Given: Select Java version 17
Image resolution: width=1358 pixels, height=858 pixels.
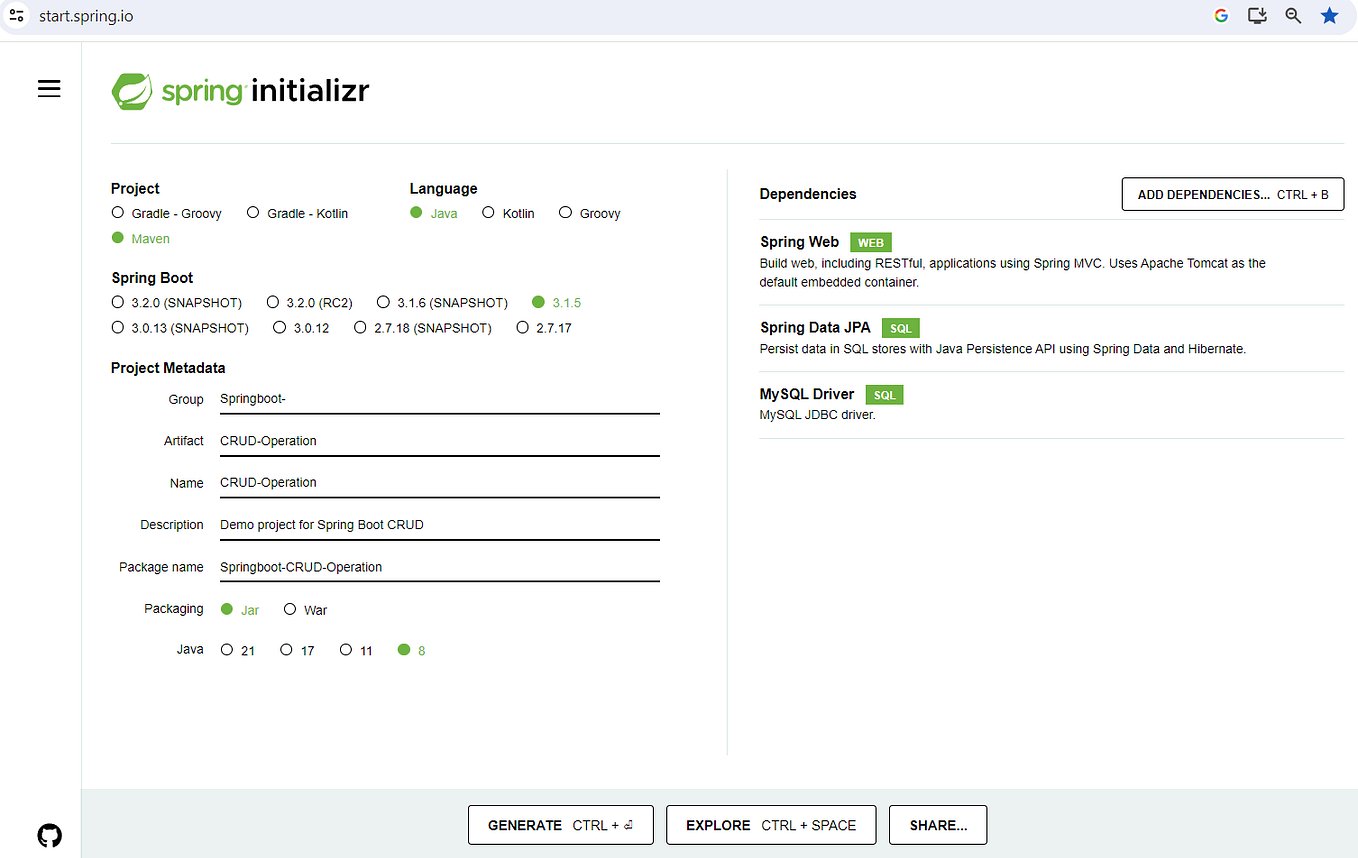Looking at the screenshot, I should tap(286, 649).
